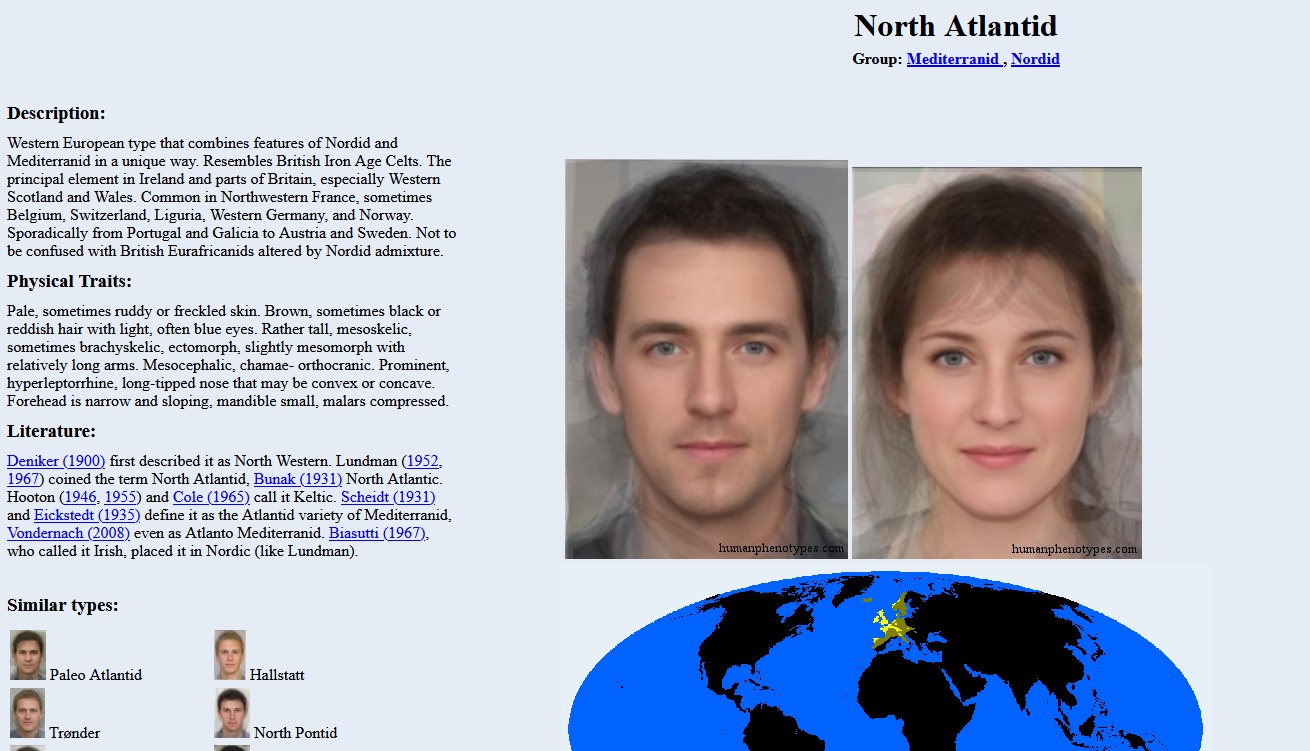Follow the Cole (1965) reference
Image resolution: width=1310 pixels, height=751 pixels.
coord(211,497)
